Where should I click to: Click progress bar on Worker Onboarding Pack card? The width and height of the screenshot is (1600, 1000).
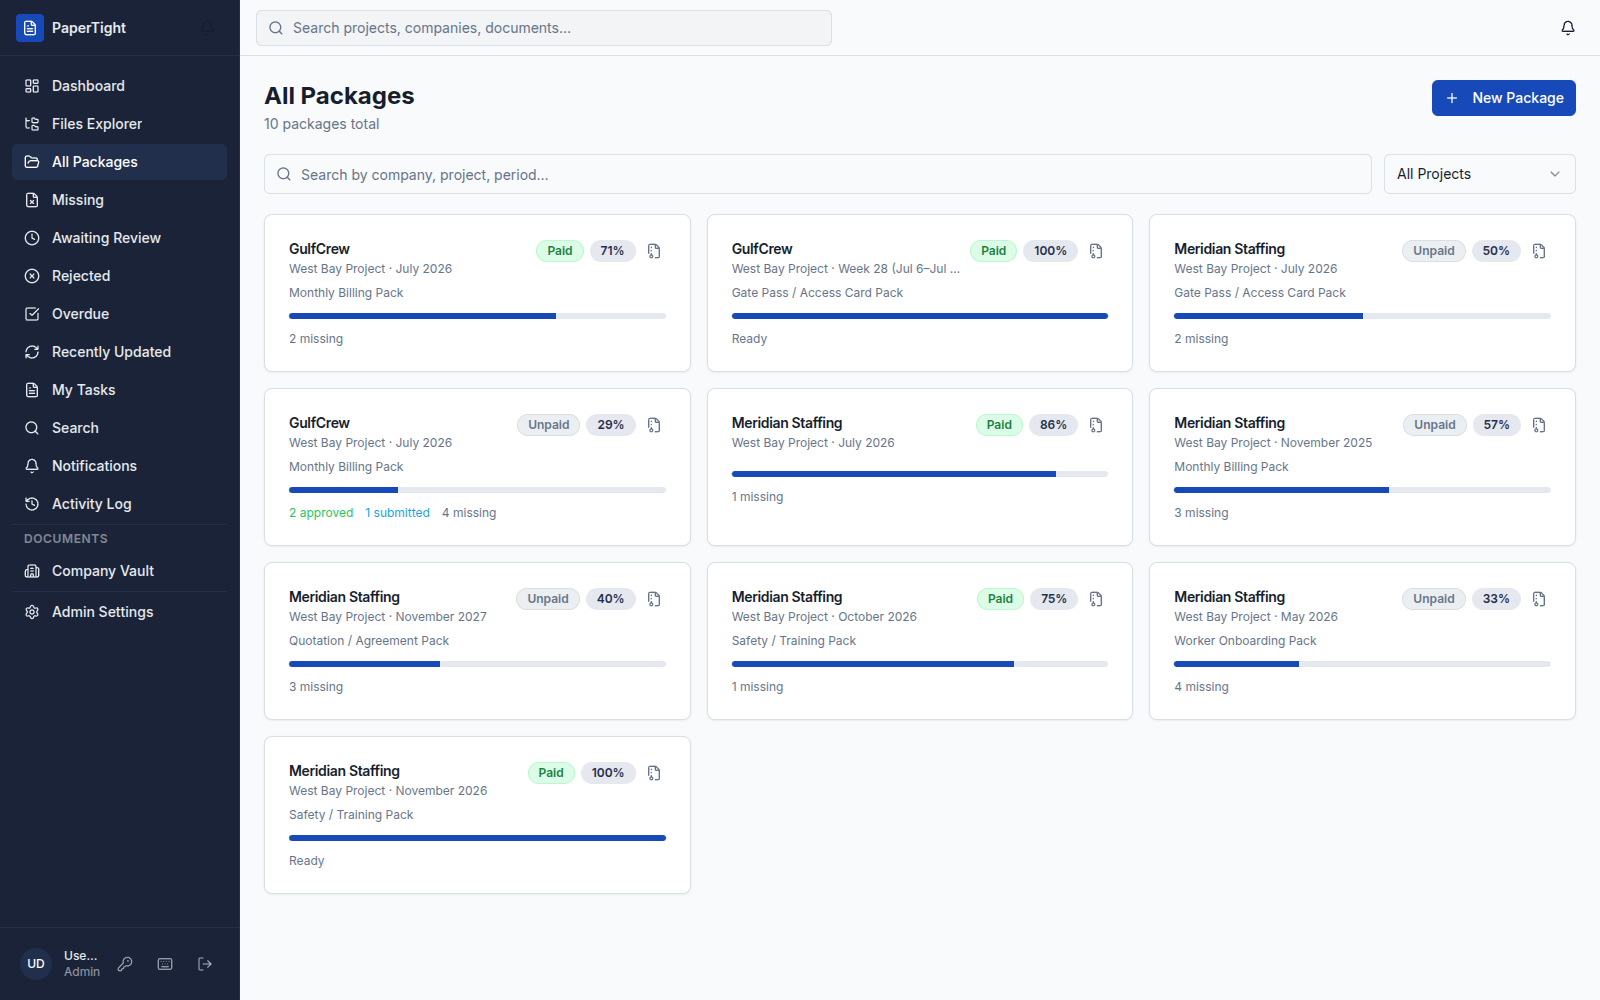(1362, 664)
